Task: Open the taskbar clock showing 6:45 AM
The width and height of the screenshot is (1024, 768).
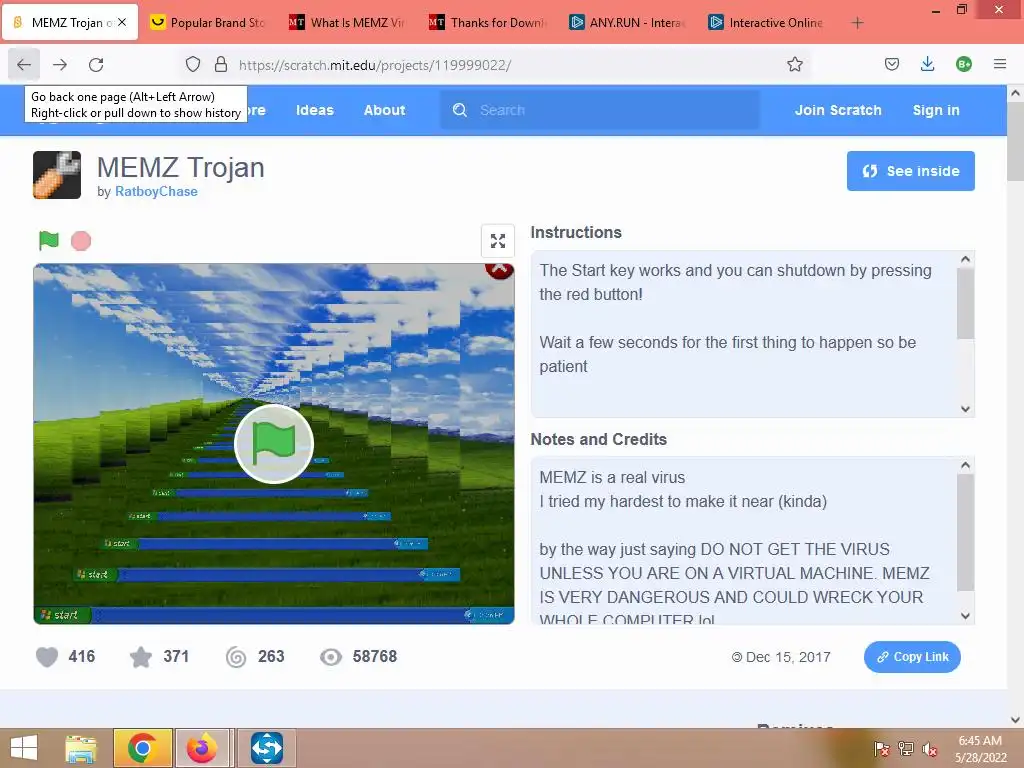Action: (x=980, y=749)
